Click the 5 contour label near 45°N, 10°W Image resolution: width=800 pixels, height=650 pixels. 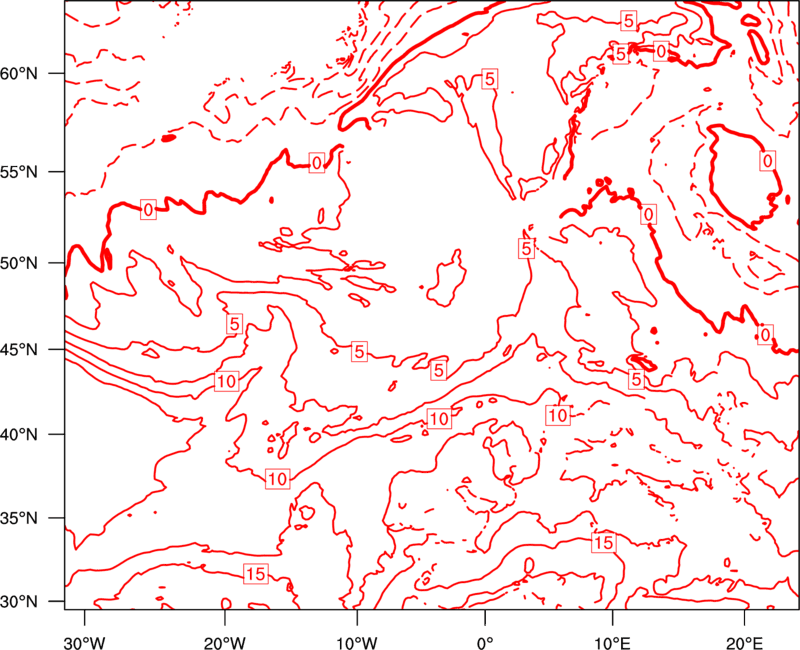359,352
